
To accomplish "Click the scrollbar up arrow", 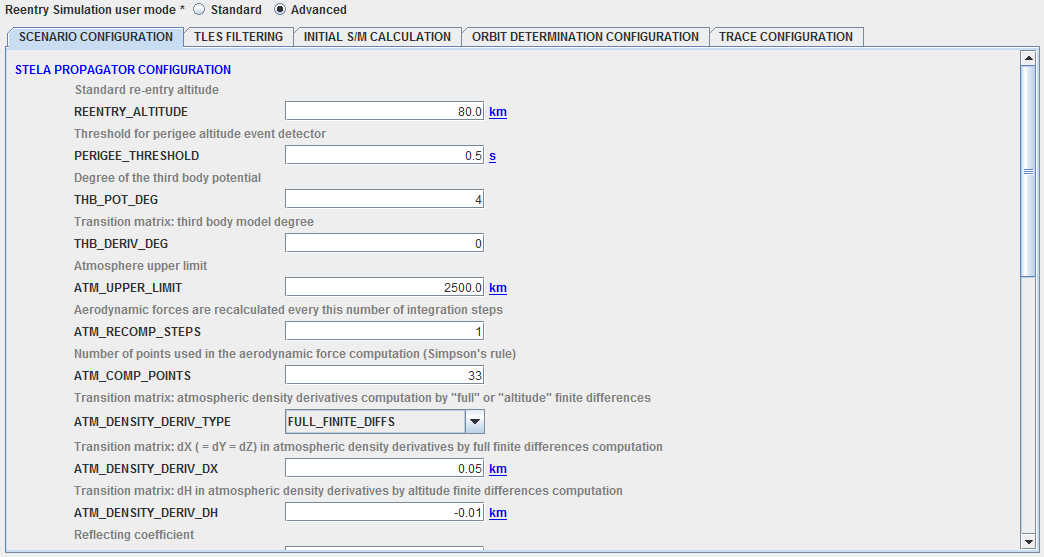I will pos(1027,58).
